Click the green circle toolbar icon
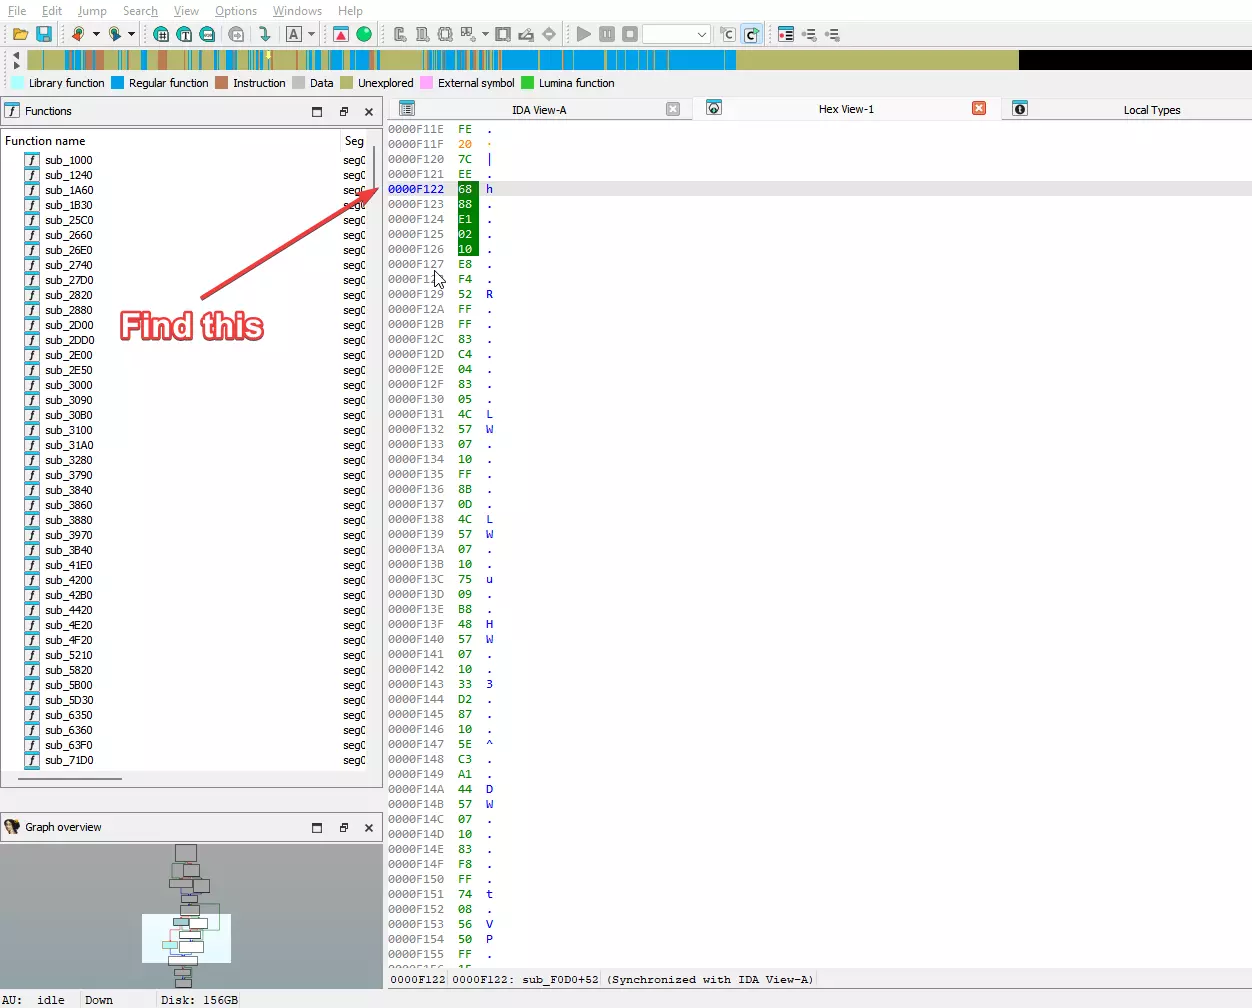1252x1008 pixels. point(364,34)
